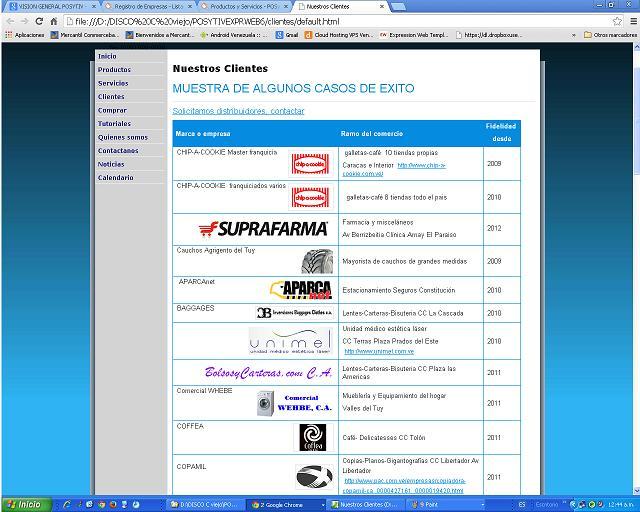
Task: Open the Aplicaciones apps shortcut
Action: pos(25,35)
